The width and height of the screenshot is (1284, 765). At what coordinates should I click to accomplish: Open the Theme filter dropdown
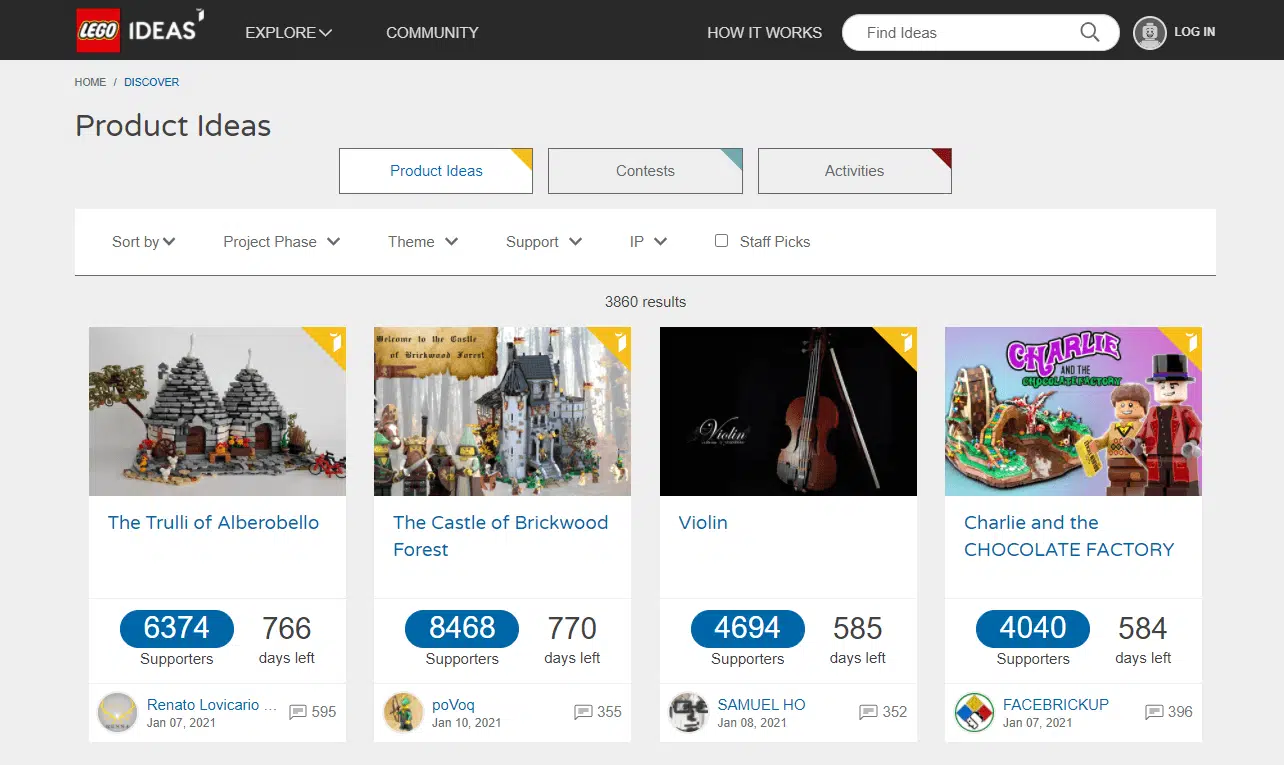422,242
